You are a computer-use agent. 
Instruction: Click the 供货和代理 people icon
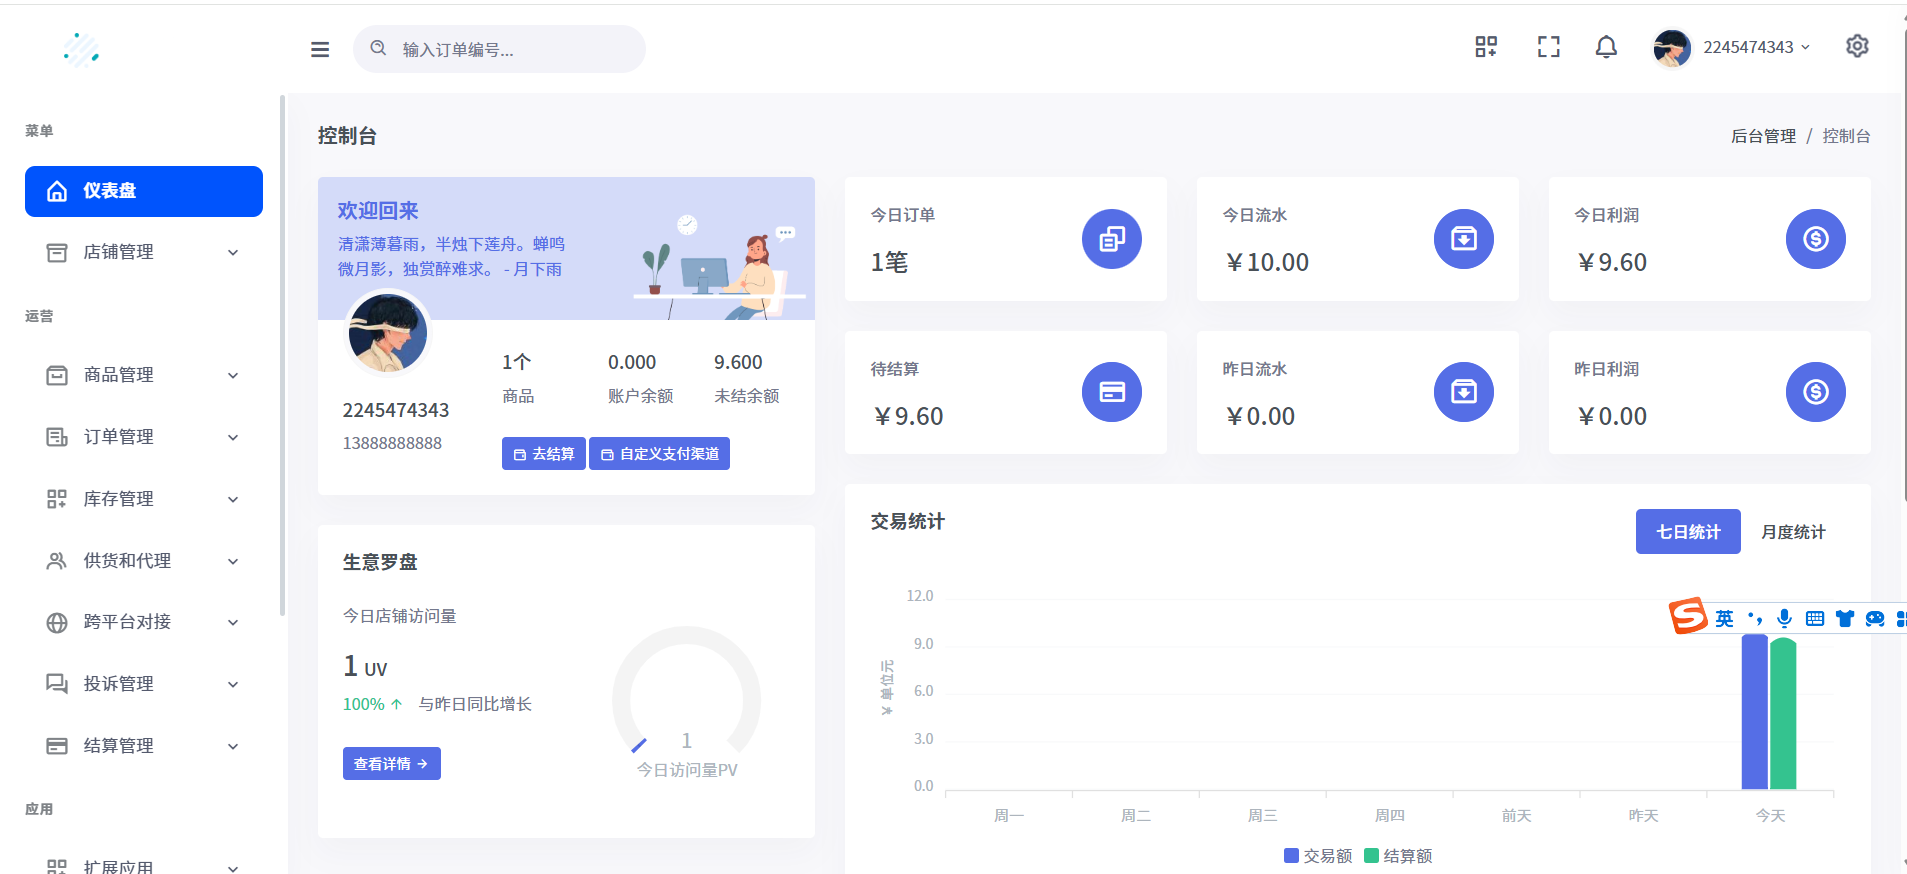(x=57, y=561)
